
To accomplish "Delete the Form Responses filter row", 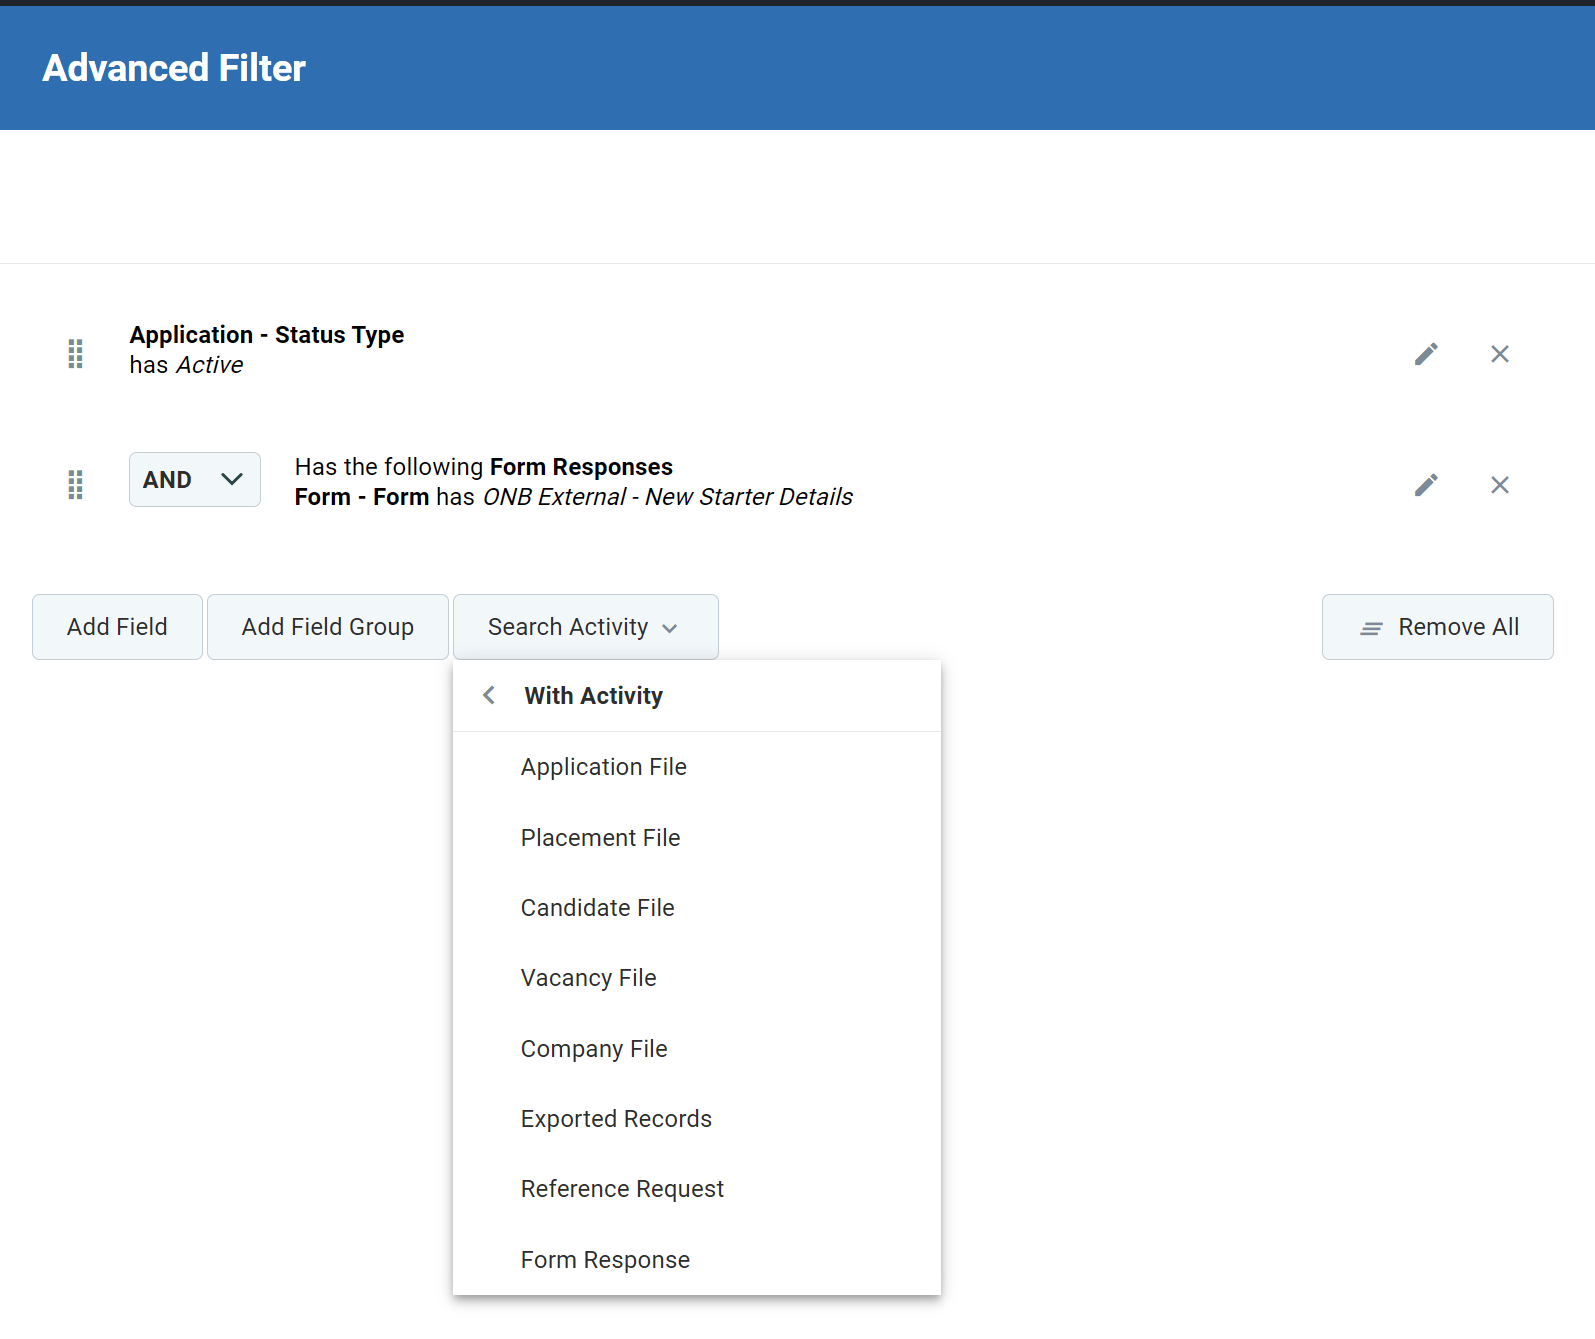I will pyautogui.click(x=1500, y=485).
